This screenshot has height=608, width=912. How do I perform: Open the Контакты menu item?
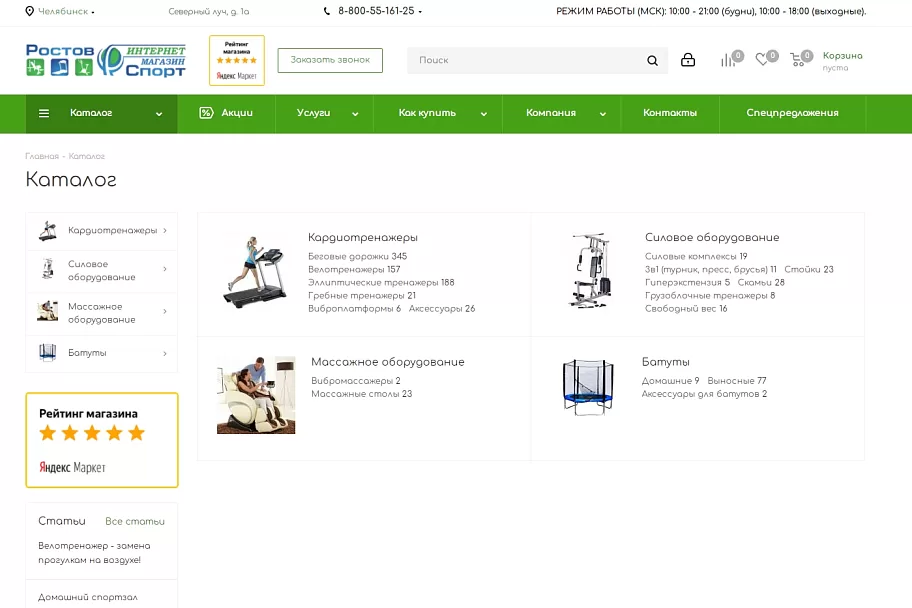(670, 113)
